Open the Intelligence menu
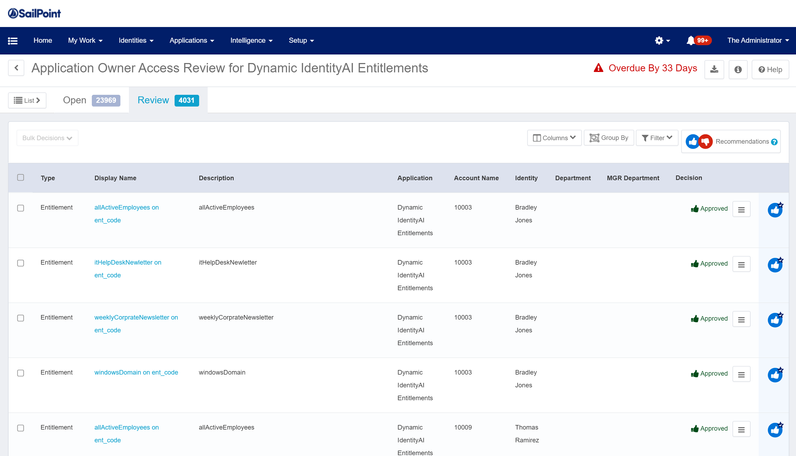The width and height of the screenshot is (796, 456). pyautogui.click(x=251, y=41)
